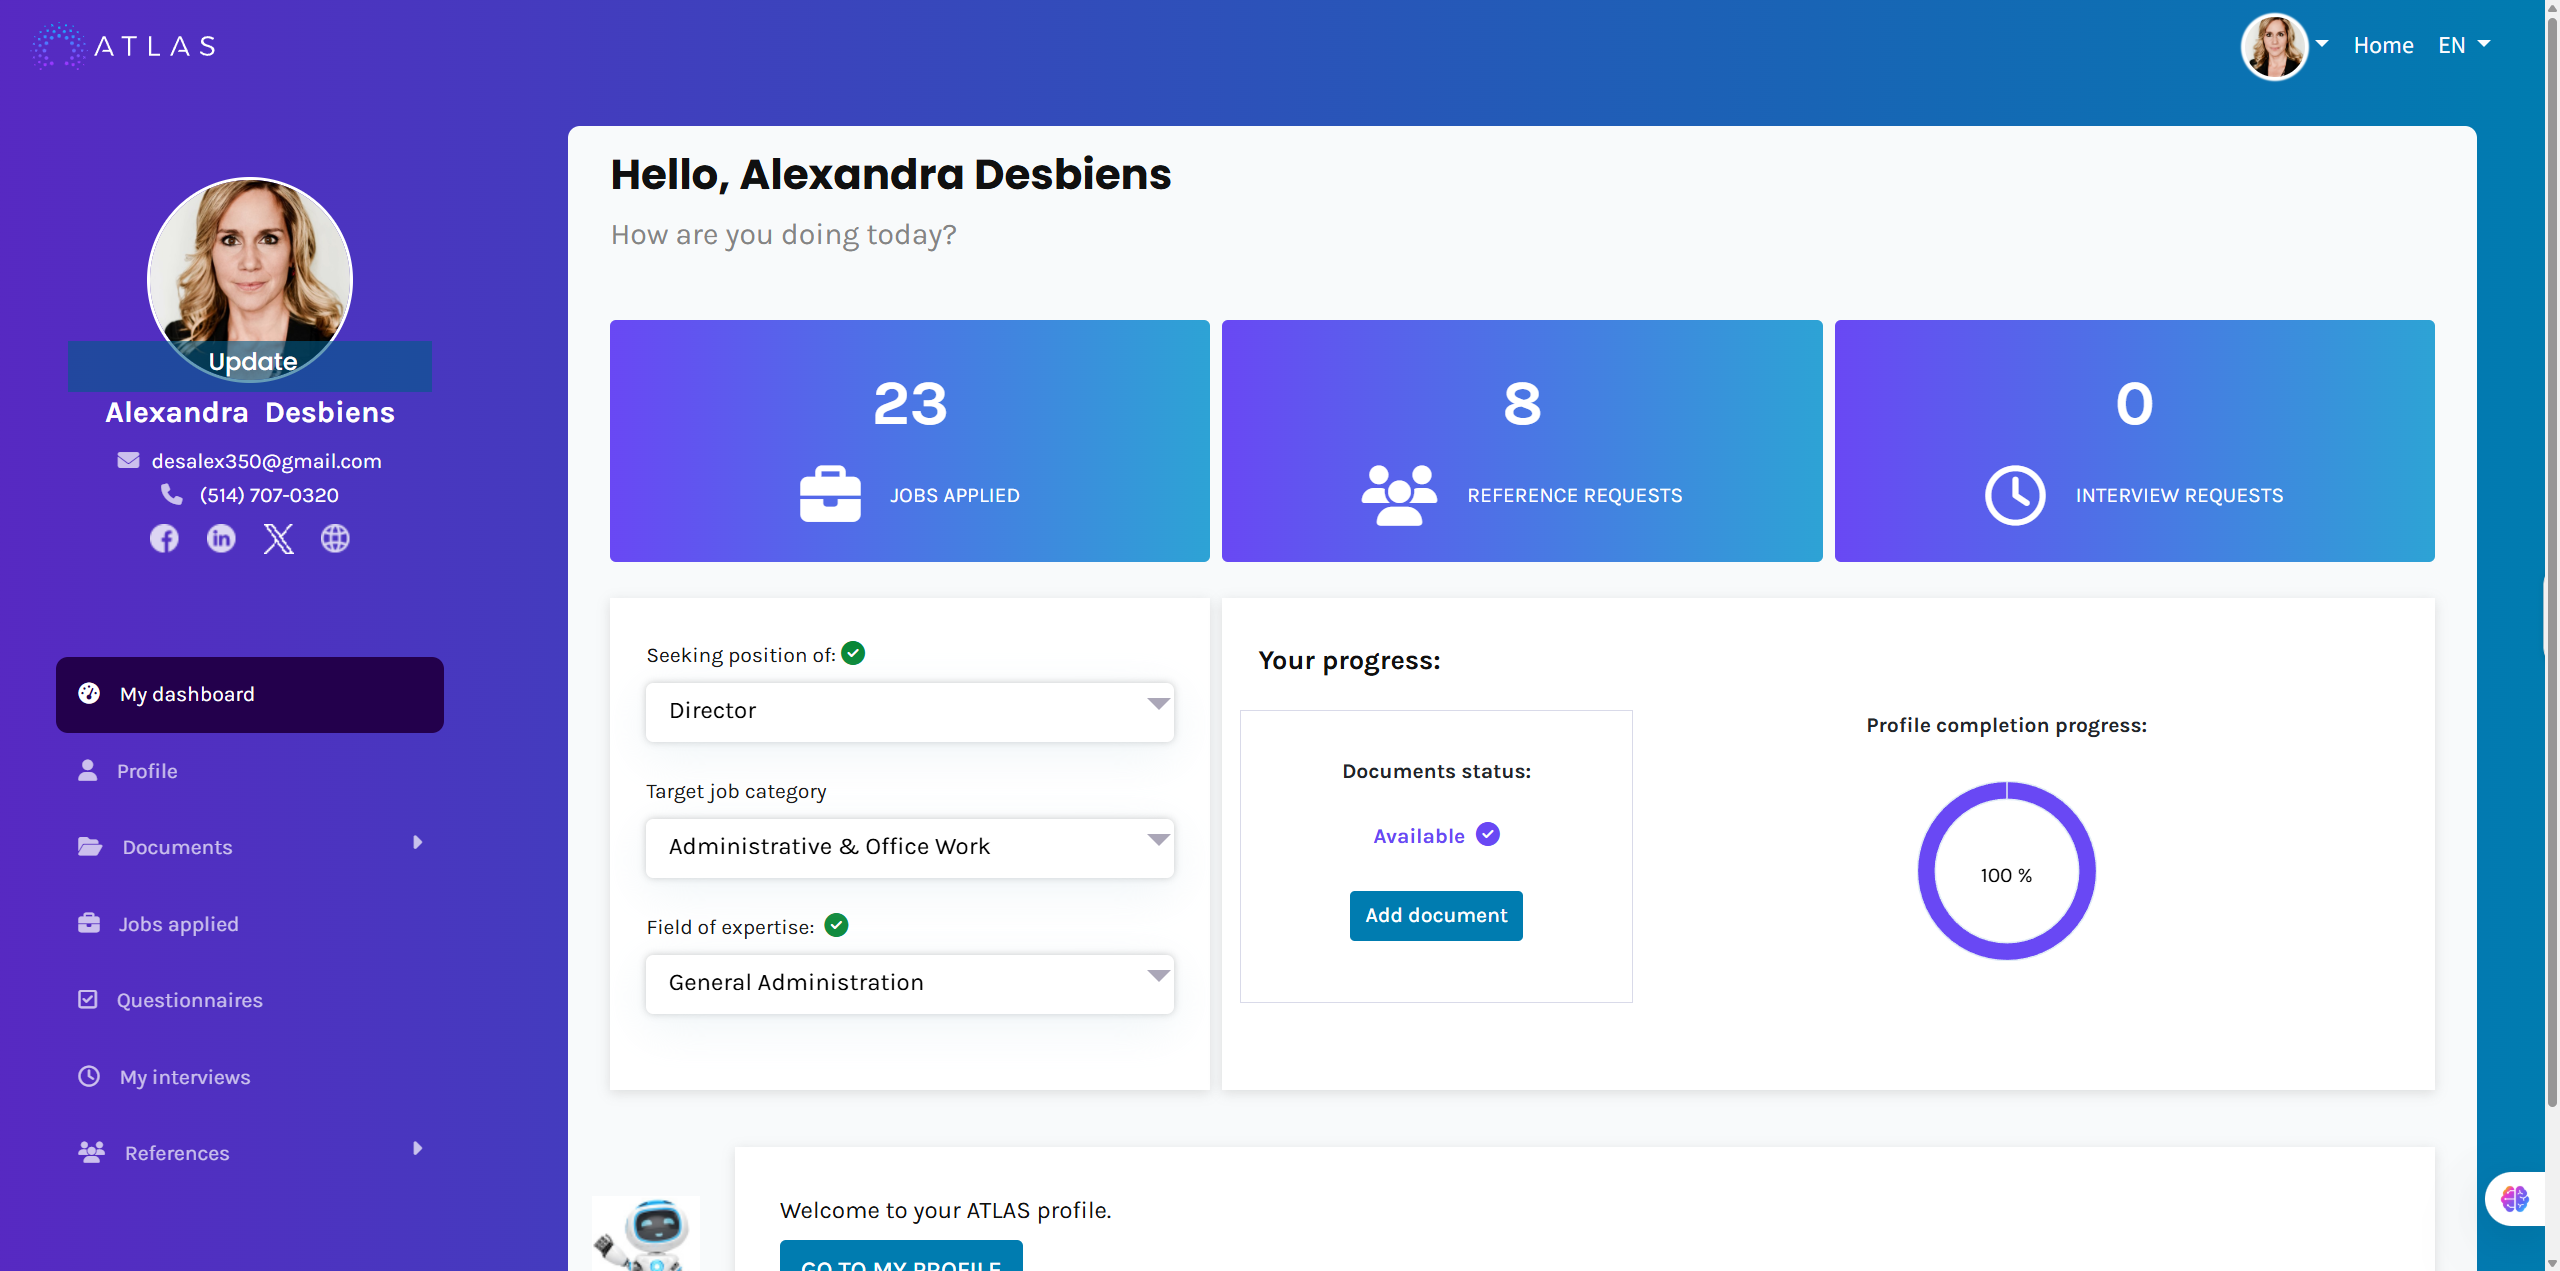This screenshot has height=1271, width=2560.
Task: Go to My interviews in sidebar
Action: pyautogui.click(x=185, y=1077)
